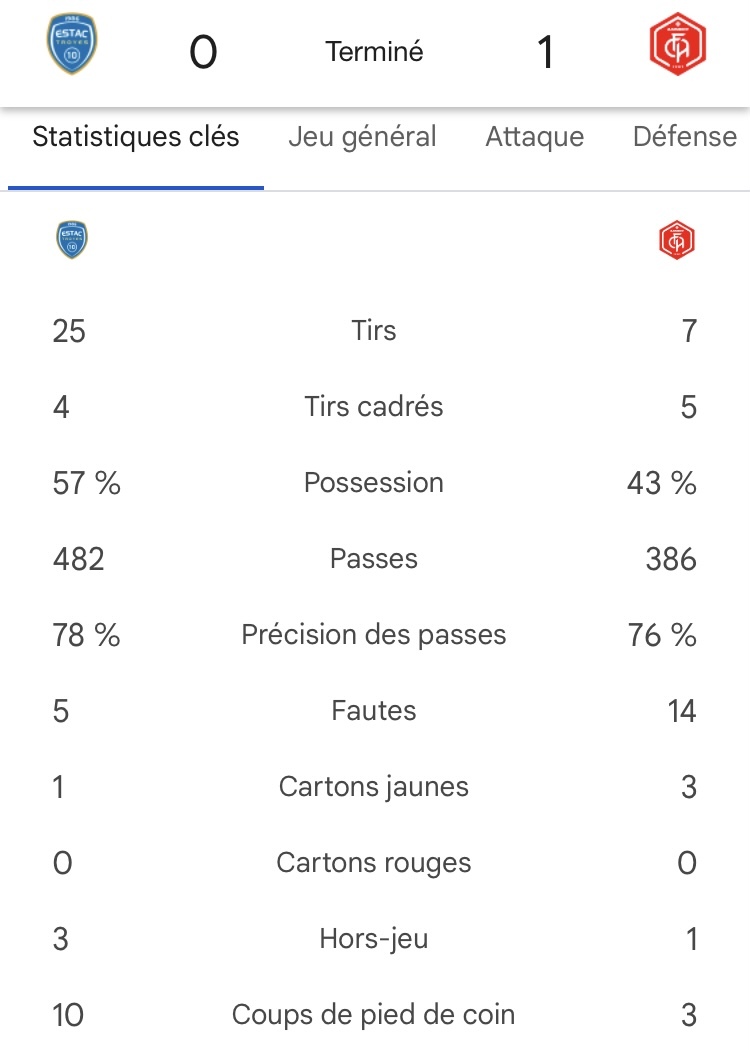This screenshot has width=750, height=1050.
Task: Switch to the Défense tab
Action: click(x=685, y=137)
